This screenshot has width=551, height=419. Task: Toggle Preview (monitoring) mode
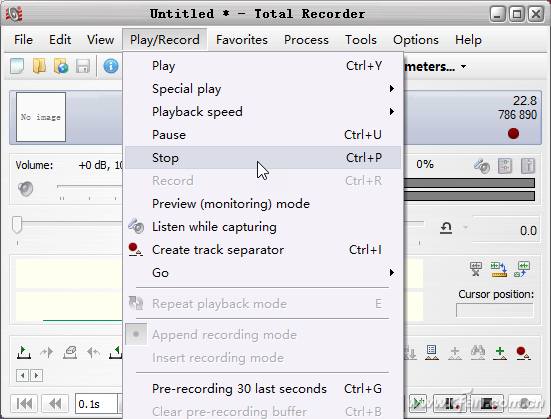(x=263, y=204)
